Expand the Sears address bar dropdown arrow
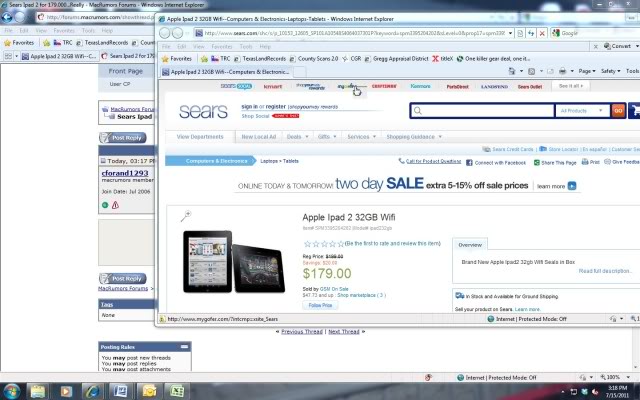 point(510,33)
